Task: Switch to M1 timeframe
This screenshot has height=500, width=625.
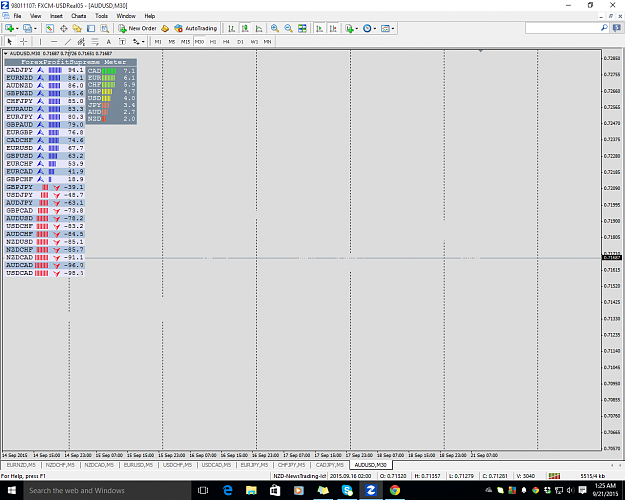Action: click(x=158, y=41)
